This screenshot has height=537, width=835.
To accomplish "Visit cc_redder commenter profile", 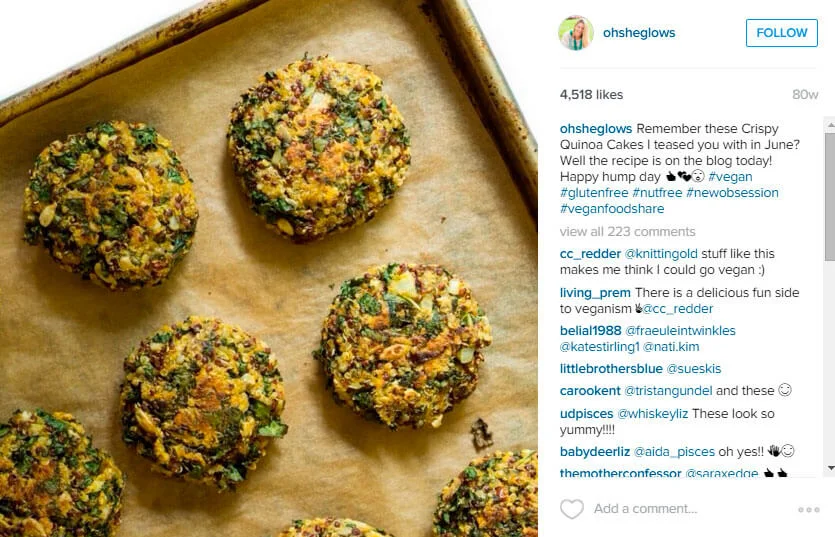I will 590,254.
